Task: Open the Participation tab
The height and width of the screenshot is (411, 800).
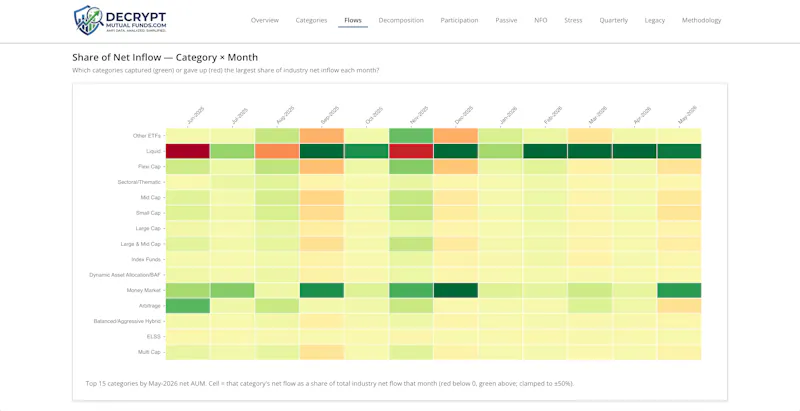Action: point(459,20)
